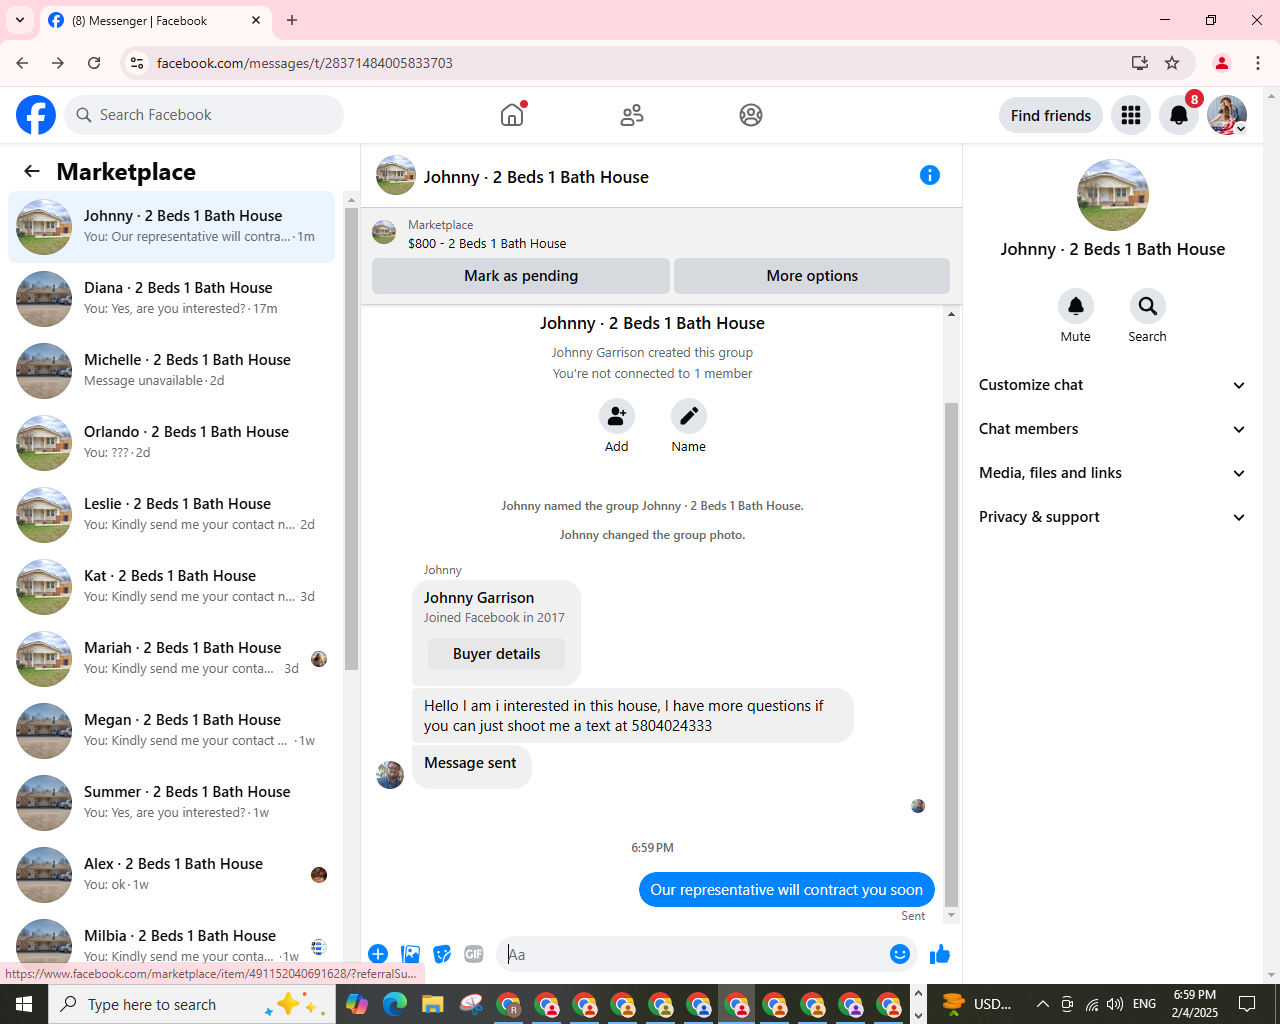This screenshot has height=1024, width=1280.
Task: Search in conversation with magnifier icon
Action: coord(1148,306)
